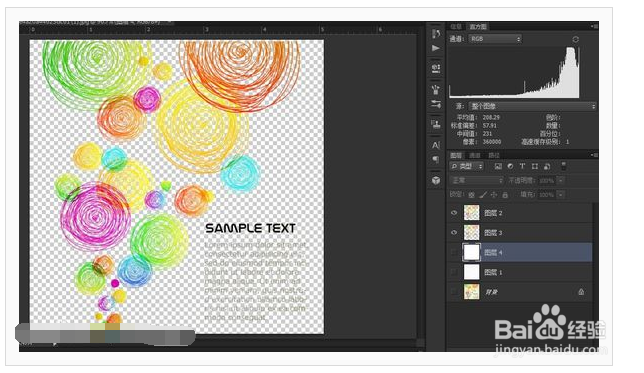Click the layer name 图层 1

[493, 272]
